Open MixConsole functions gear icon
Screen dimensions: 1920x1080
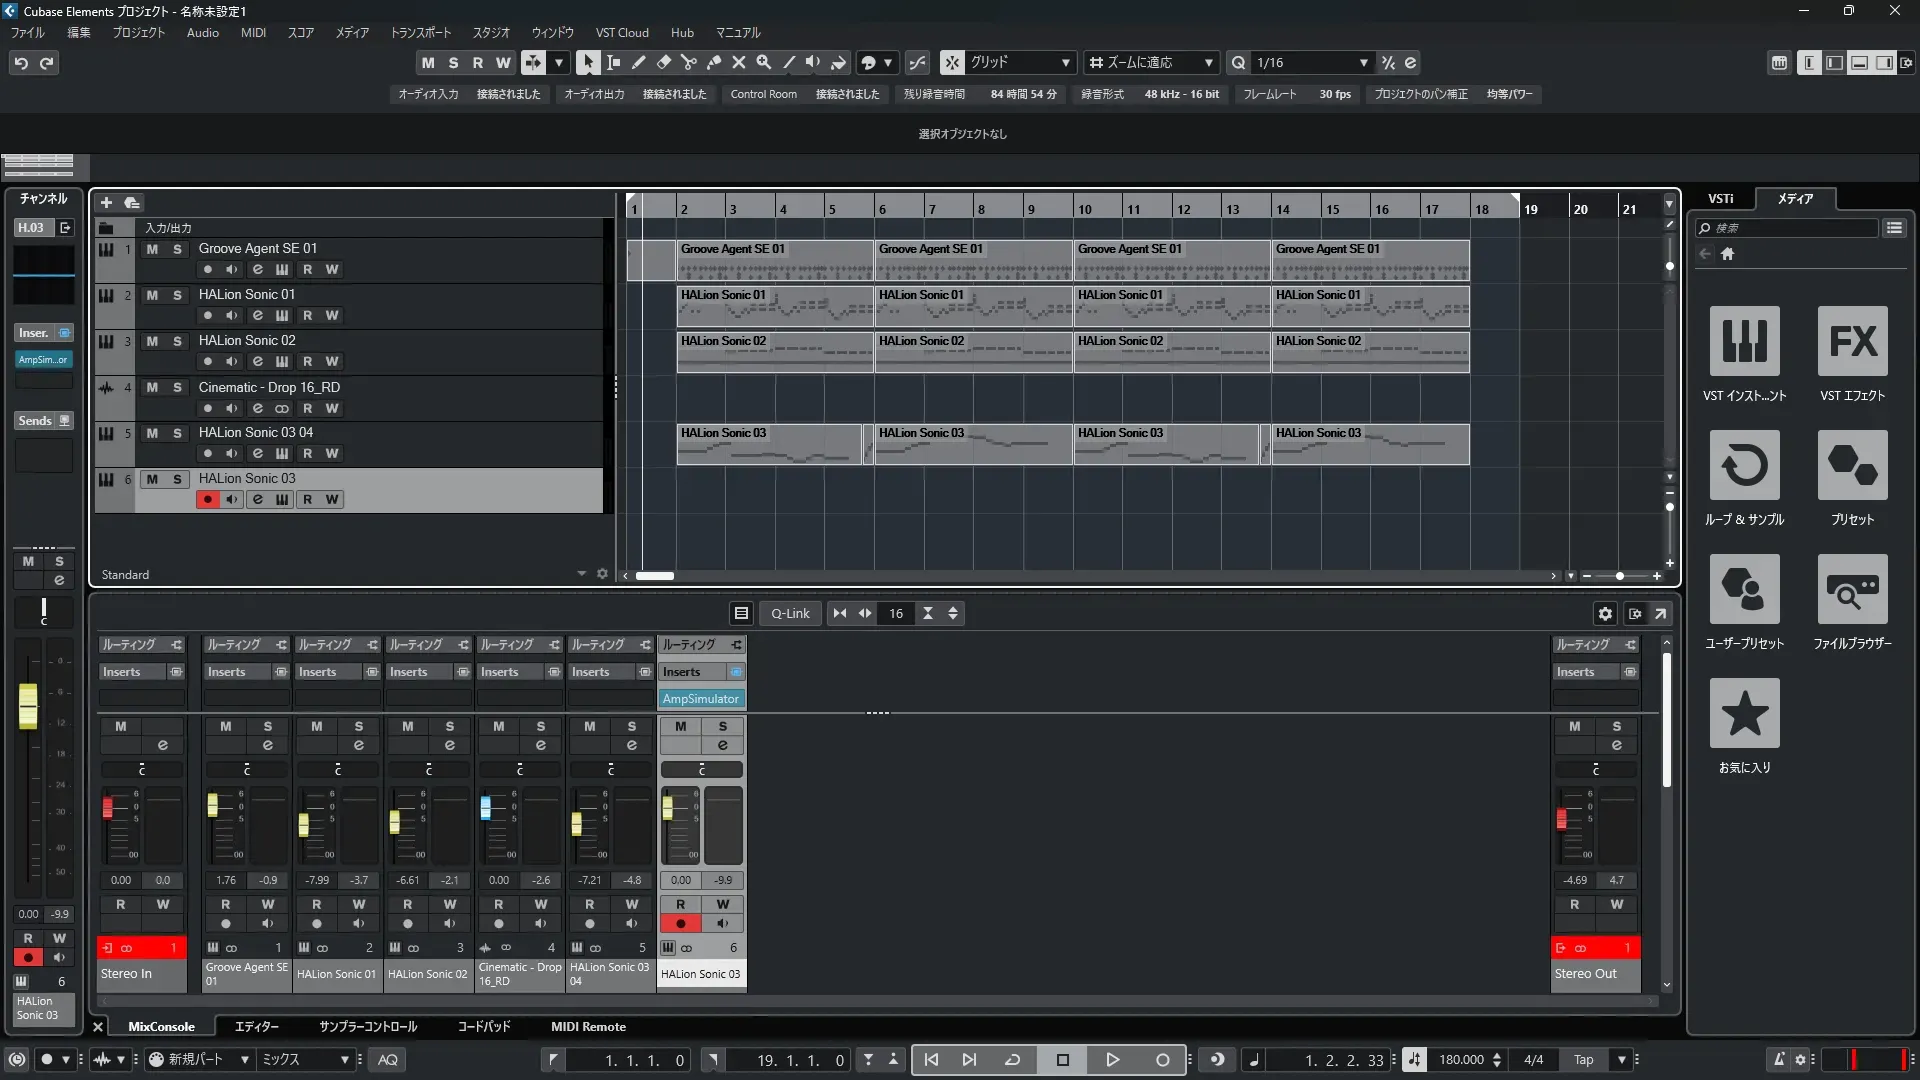1605,614
